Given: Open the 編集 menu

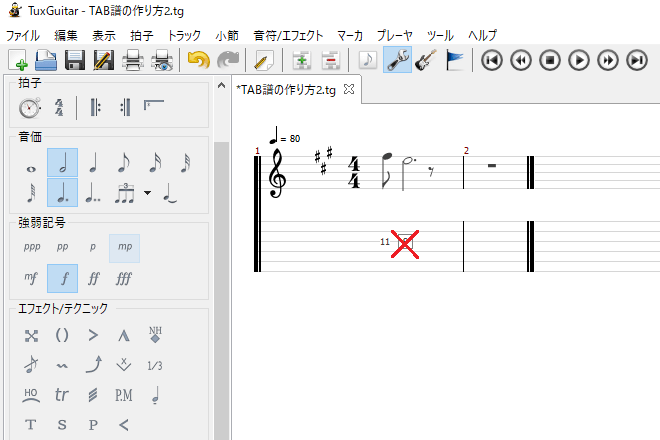Looking at the screenshot, I should pos(66,35).
